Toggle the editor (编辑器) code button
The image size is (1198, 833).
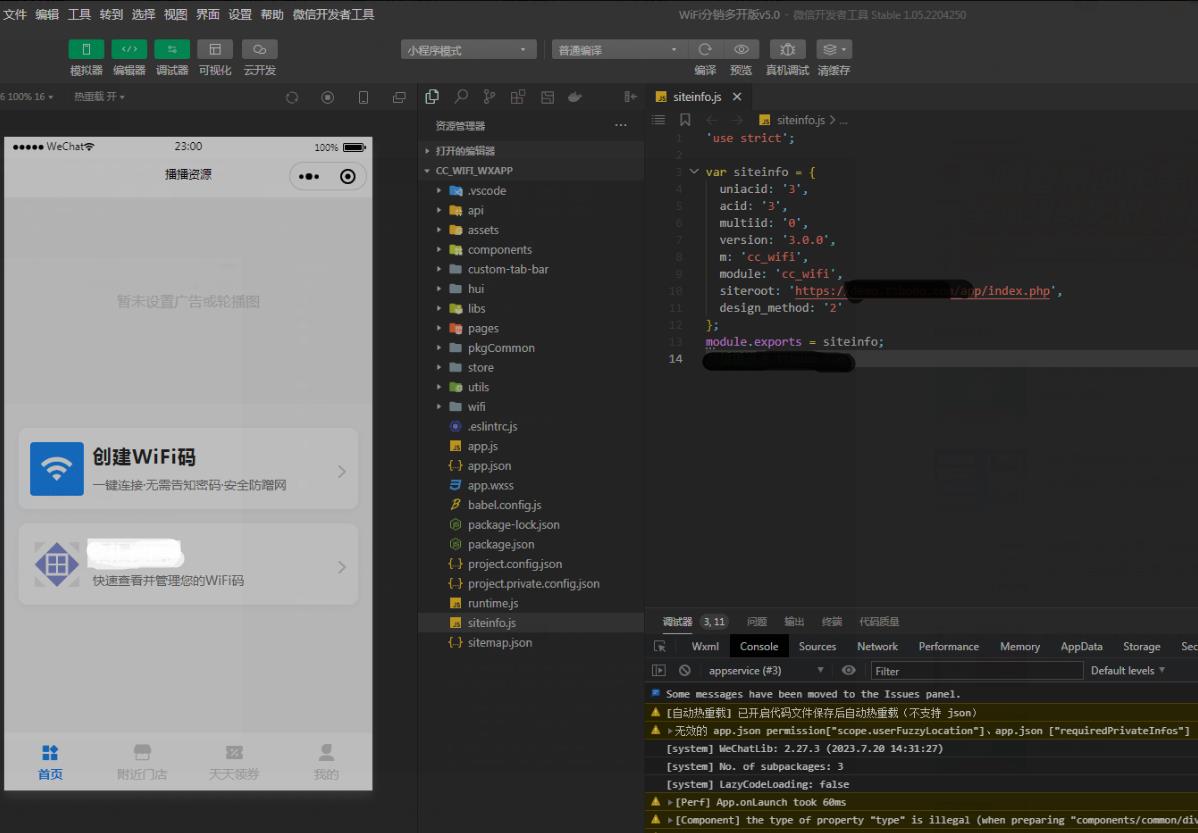click(129, 49)
